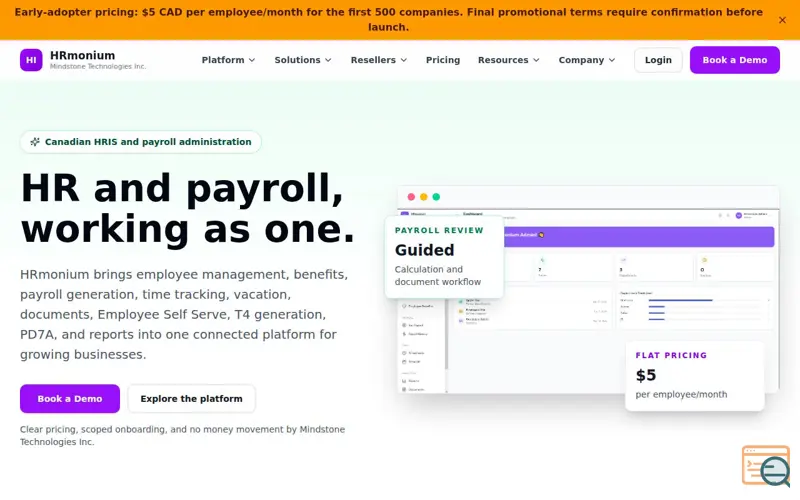The image size is (800, 500).
Task: Click the red dot in preview window
Action: (x=411, y=197)
